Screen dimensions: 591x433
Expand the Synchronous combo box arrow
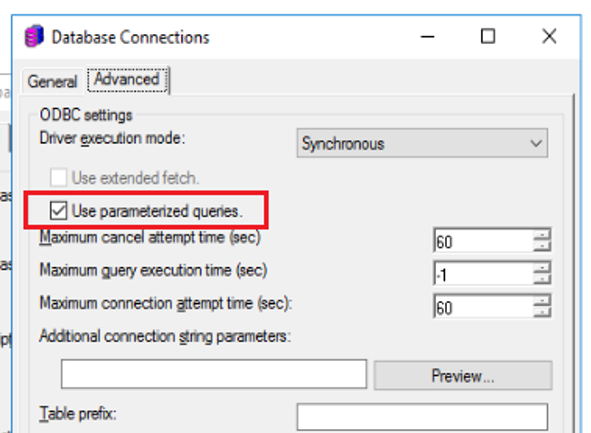tap(536, 144)
